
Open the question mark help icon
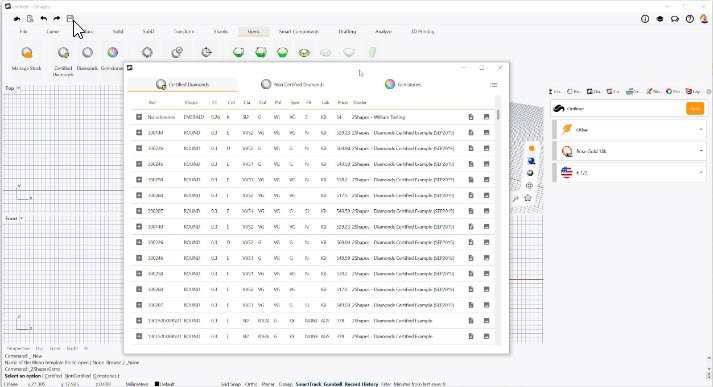point(690,19)
